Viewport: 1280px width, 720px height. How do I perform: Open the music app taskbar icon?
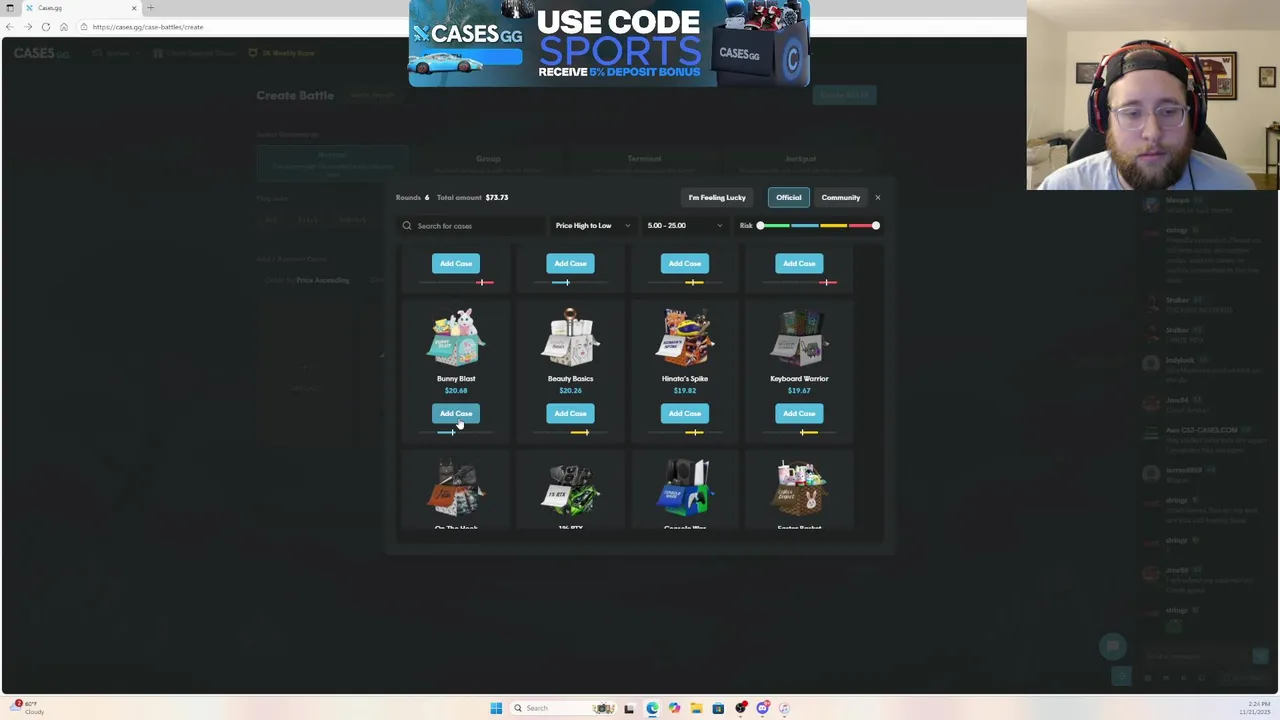pyautogui.click(x=784, y=708)
